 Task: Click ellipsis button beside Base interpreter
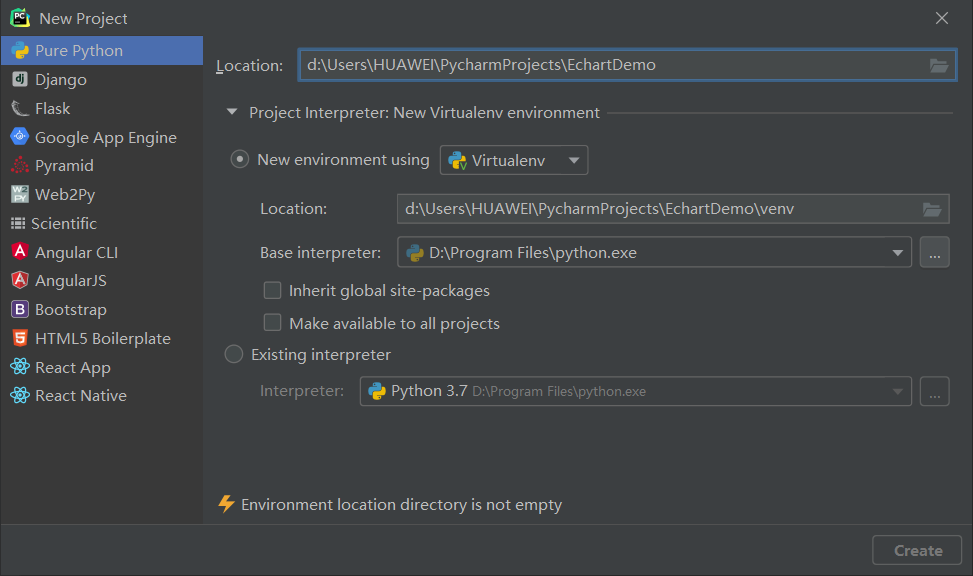click(935, 253)
